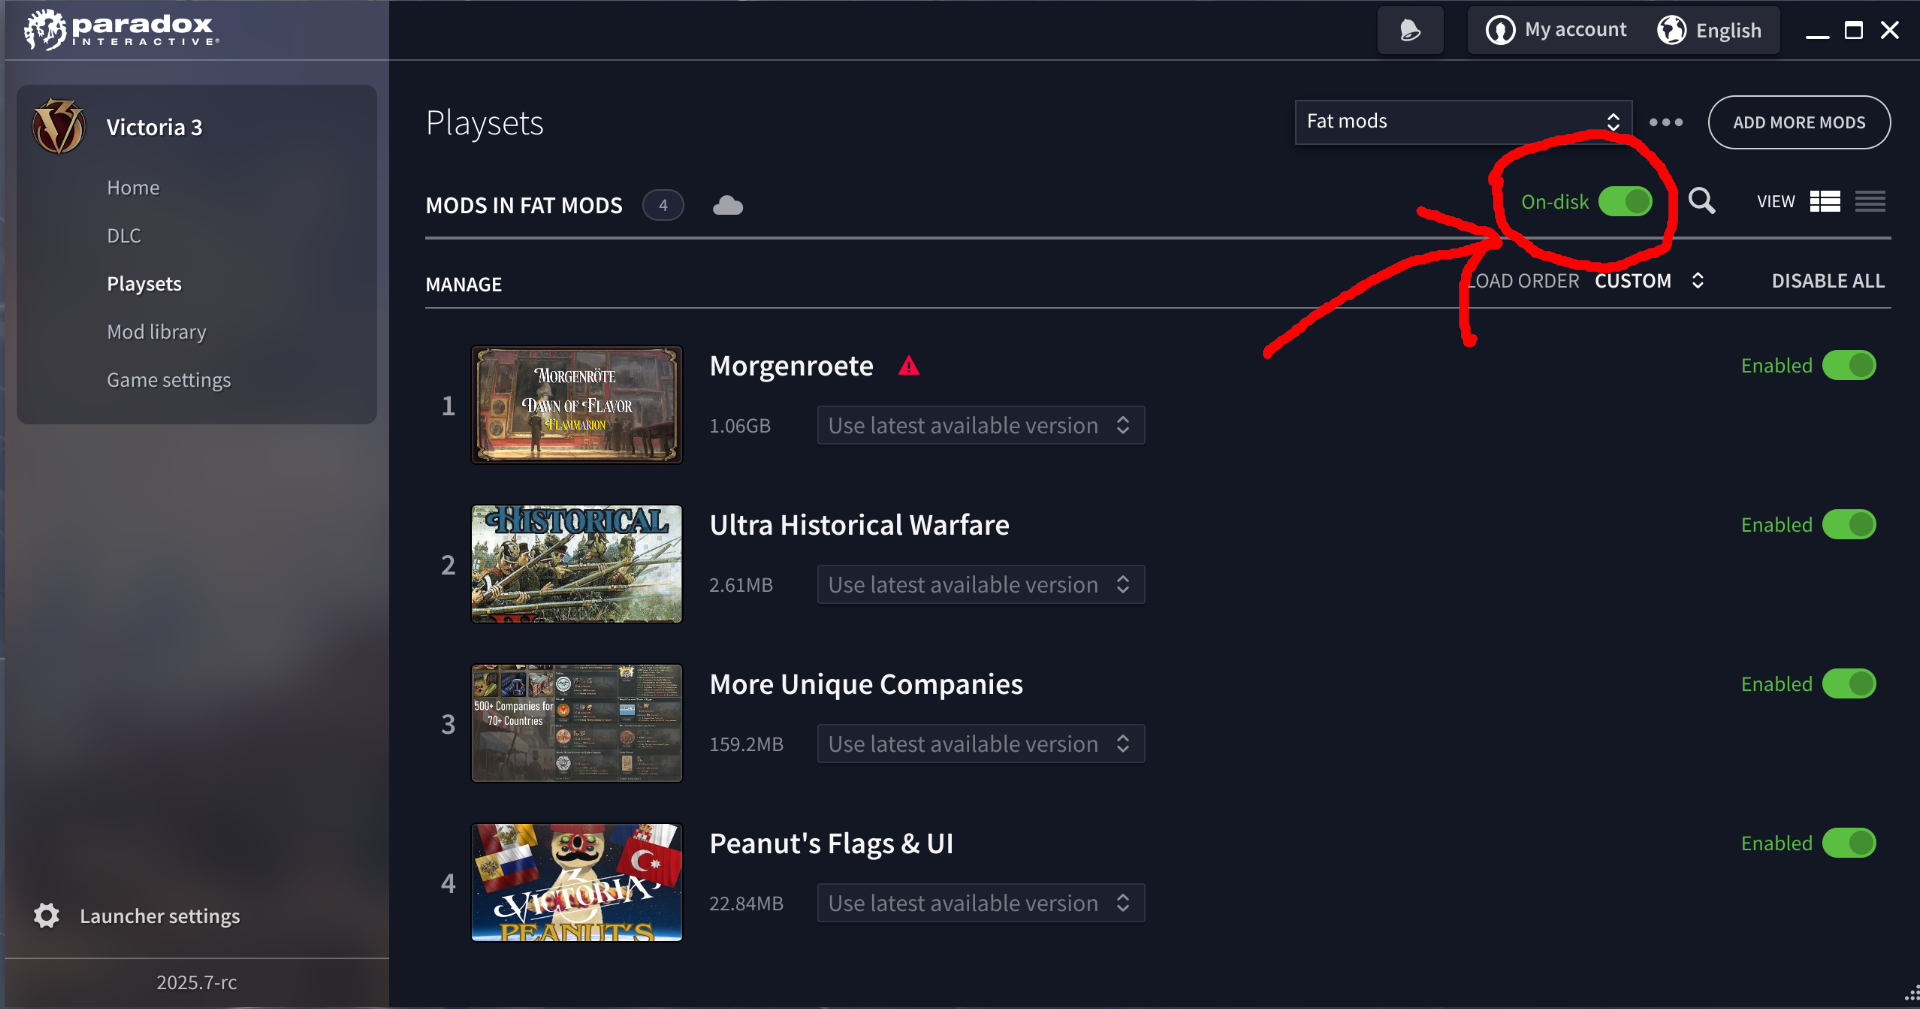Open Peanut's Flags & UI version dropdown
Image resolution: width=1920 pixels, height=1009 pixels.
(981, 903)
